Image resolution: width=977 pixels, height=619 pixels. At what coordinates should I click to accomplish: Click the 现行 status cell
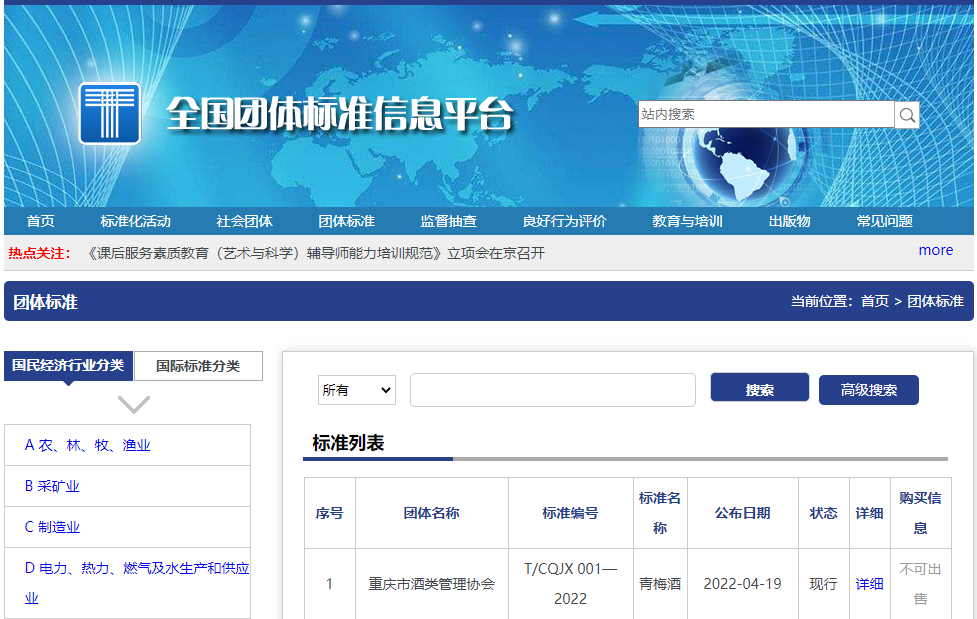tap(823, 584)
